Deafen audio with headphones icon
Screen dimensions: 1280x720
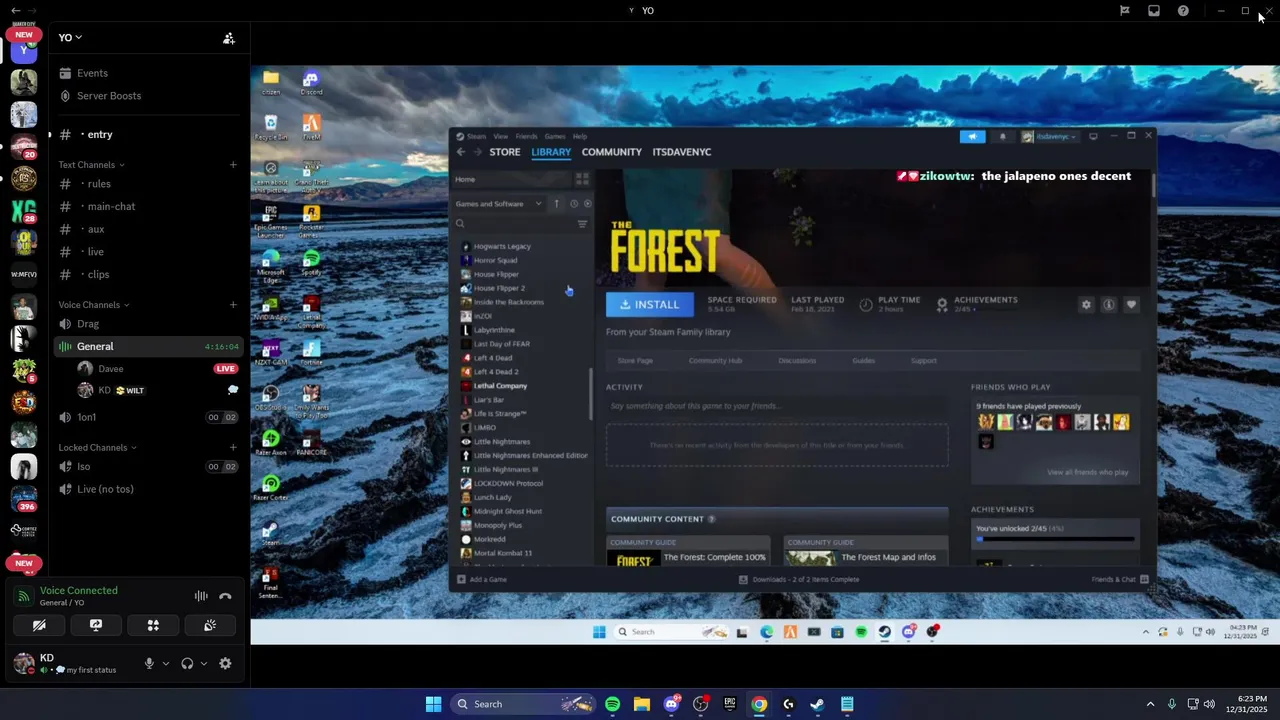click(x=187, y=663)
